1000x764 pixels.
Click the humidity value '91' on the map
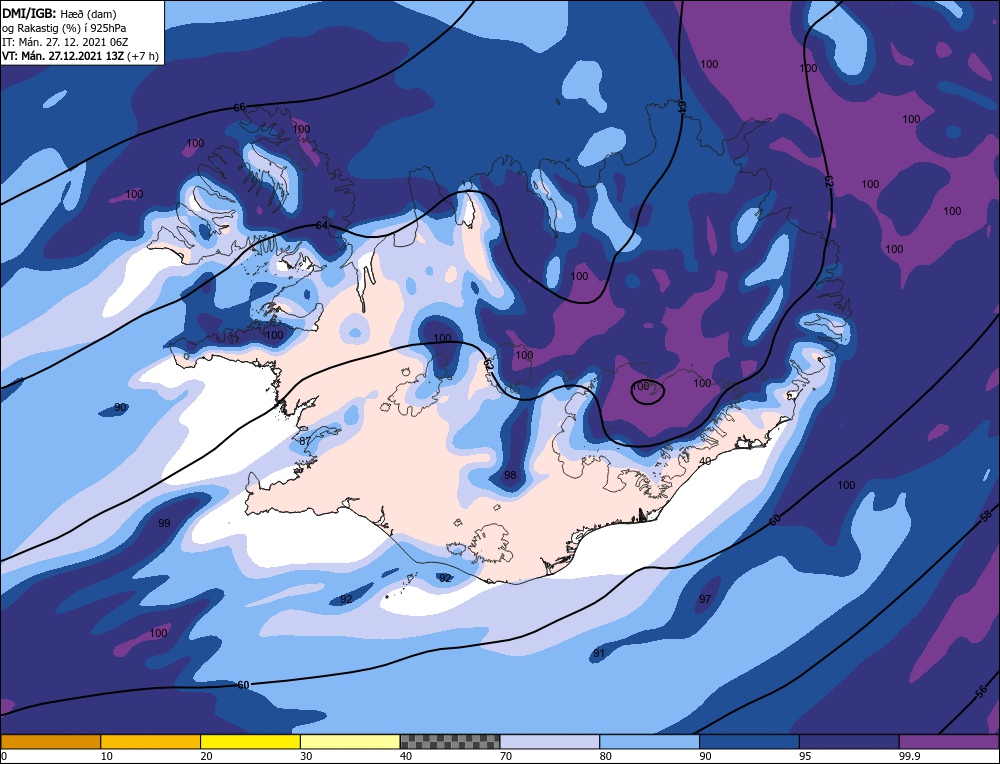tap(598, 653)
